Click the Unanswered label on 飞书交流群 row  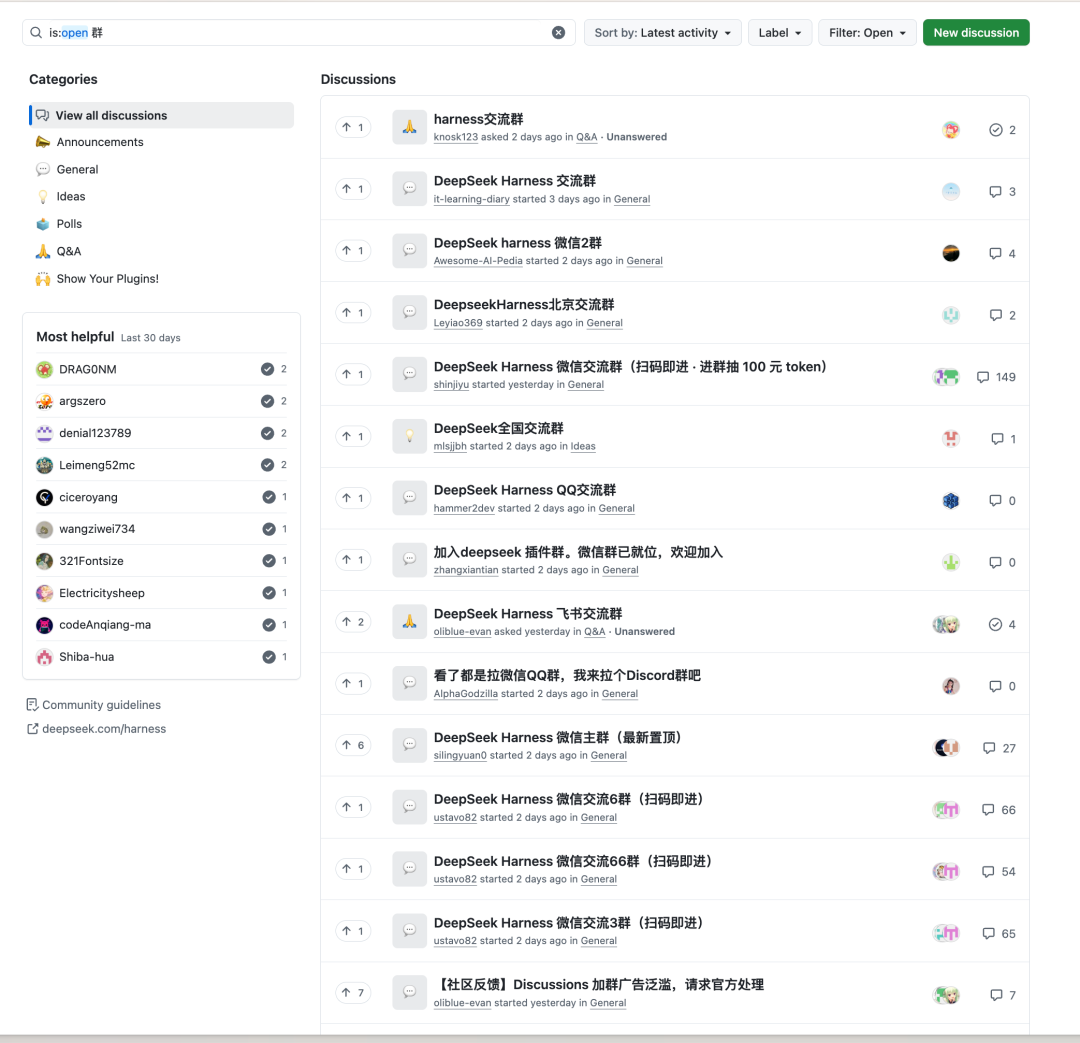[645, 632]
